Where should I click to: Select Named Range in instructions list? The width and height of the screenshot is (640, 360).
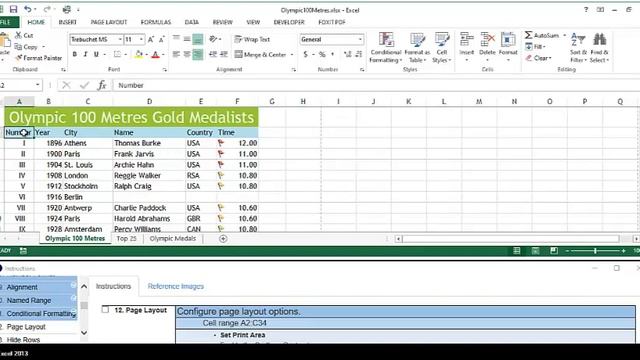point(38,300)
